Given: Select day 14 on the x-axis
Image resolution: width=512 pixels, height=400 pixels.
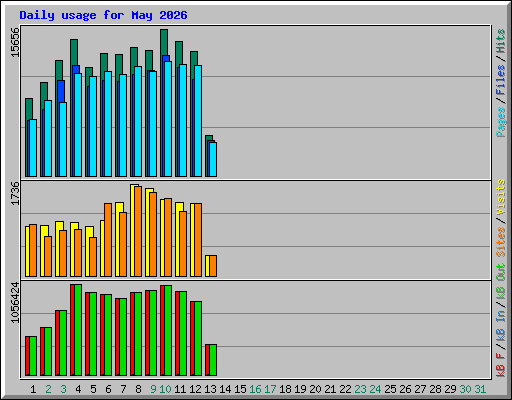Looking at the screenshot, I should click(225, 389).
